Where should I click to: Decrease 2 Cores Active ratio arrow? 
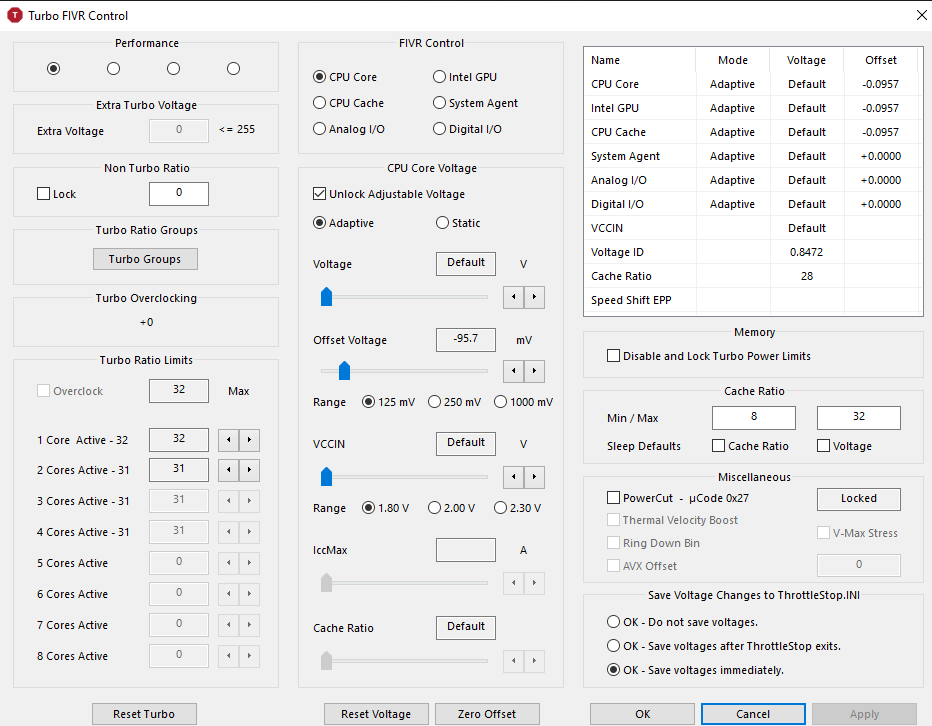coord(229,470)
